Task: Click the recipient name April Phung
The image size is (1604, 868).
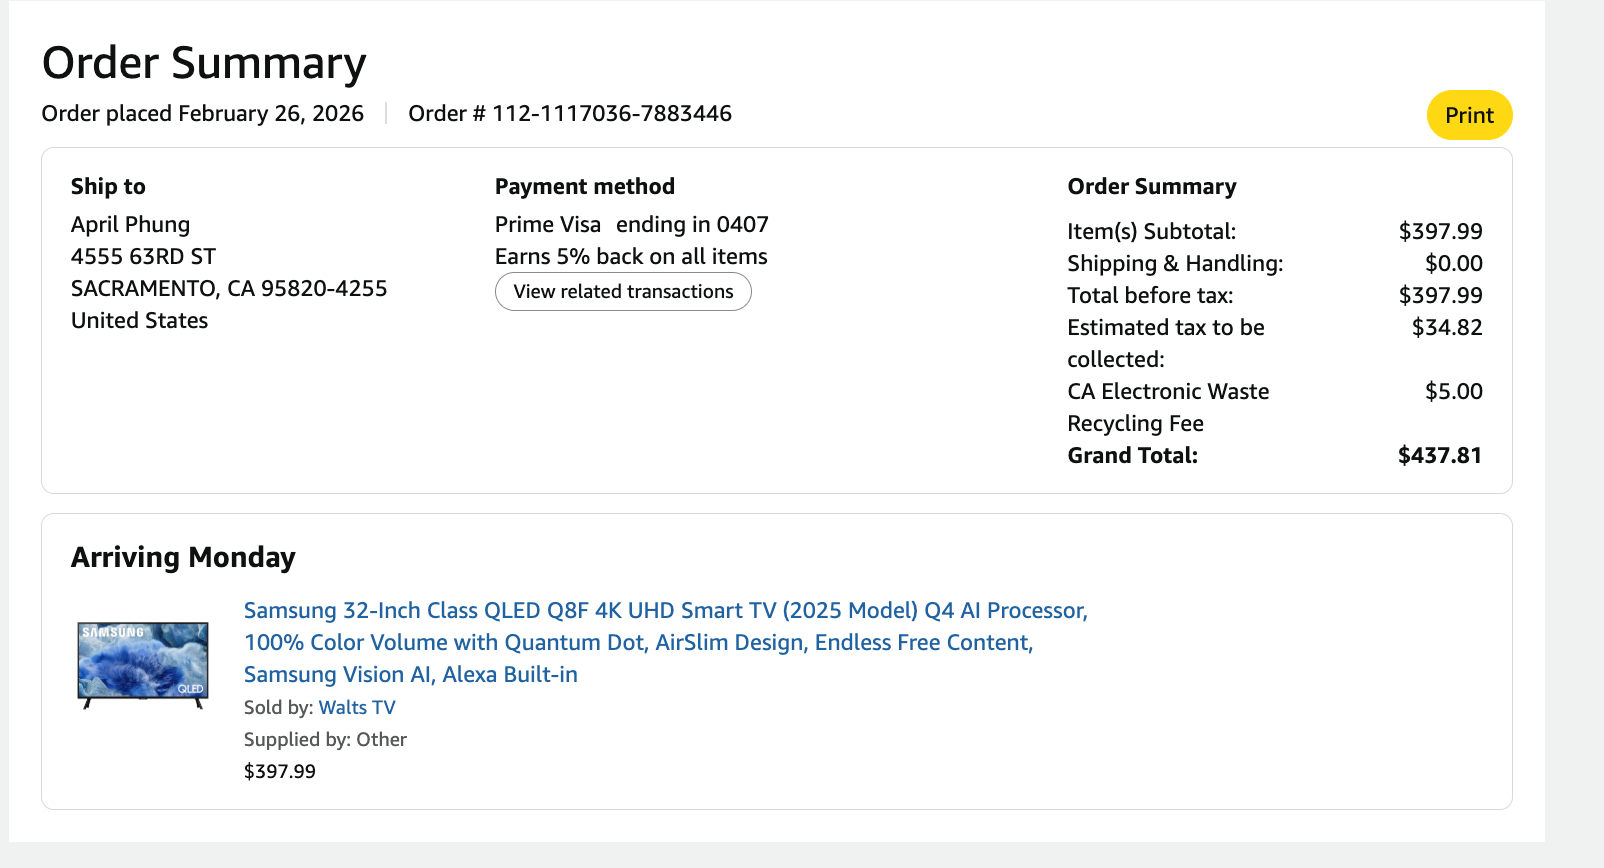Action: [130, 225]
